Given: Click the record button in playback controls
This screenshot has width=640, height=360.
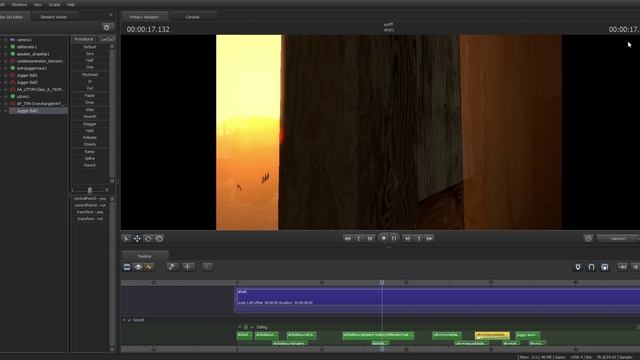Looking at the screenshot, I should (383, 238).
